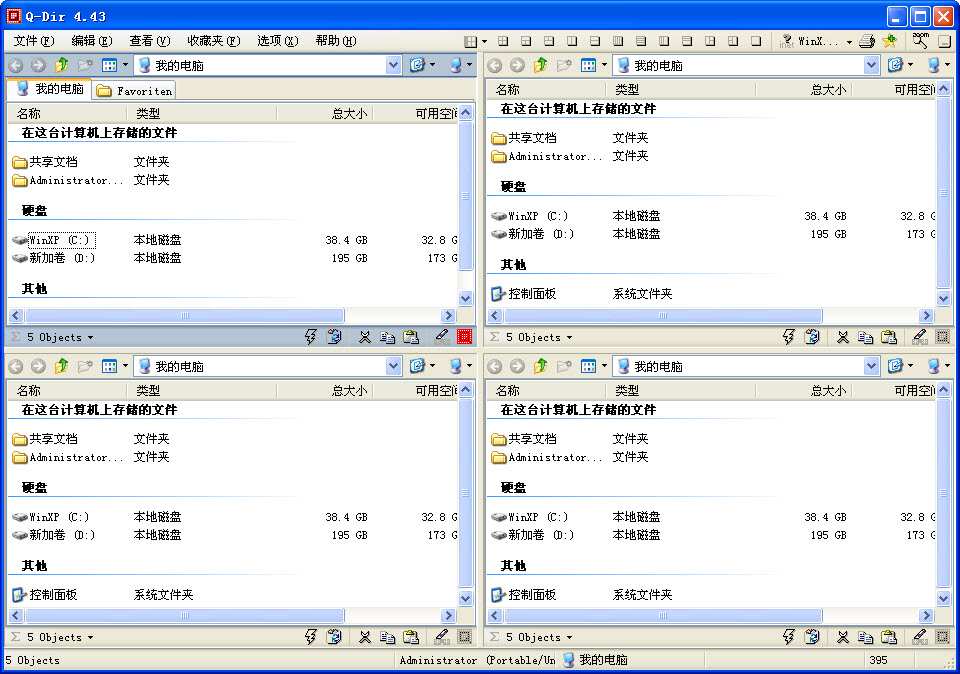
Task: Select the 我的电脑 tab in the upper-left pane
Action: 50,89
